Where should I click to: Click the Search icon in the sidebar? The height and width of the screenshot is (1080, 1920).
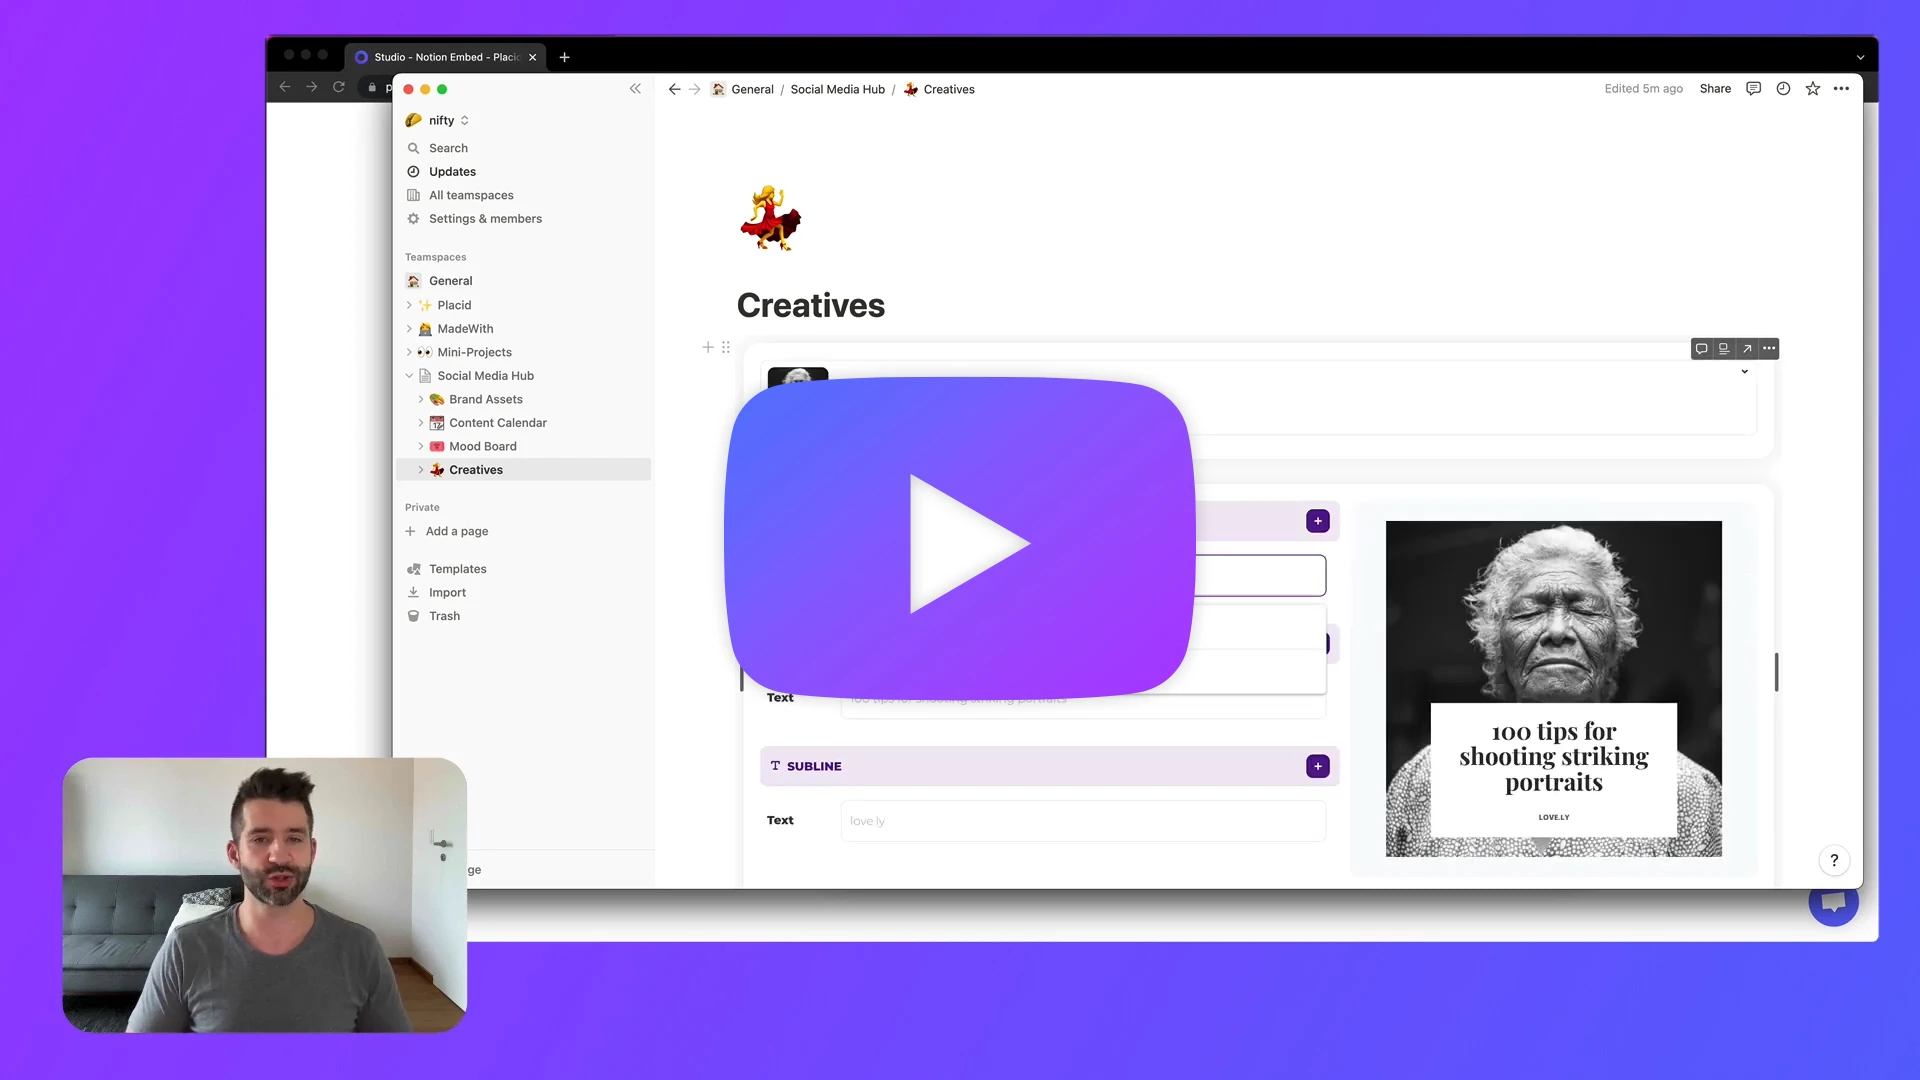point(413,148)
